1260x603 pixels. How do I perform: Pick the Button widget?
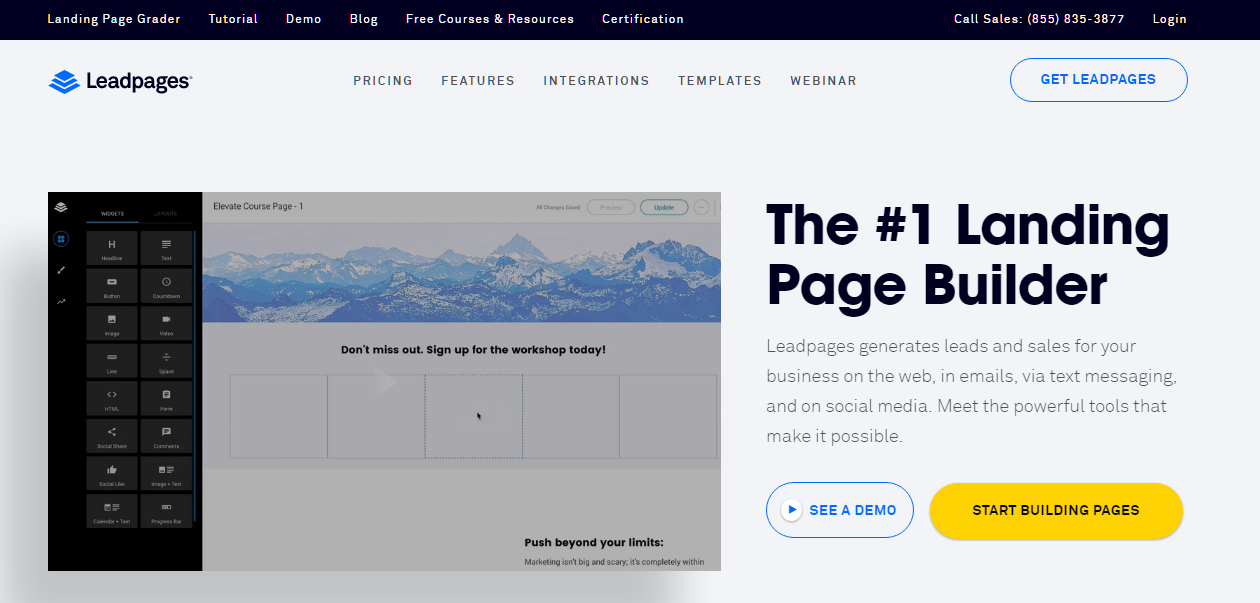(112, 286)
